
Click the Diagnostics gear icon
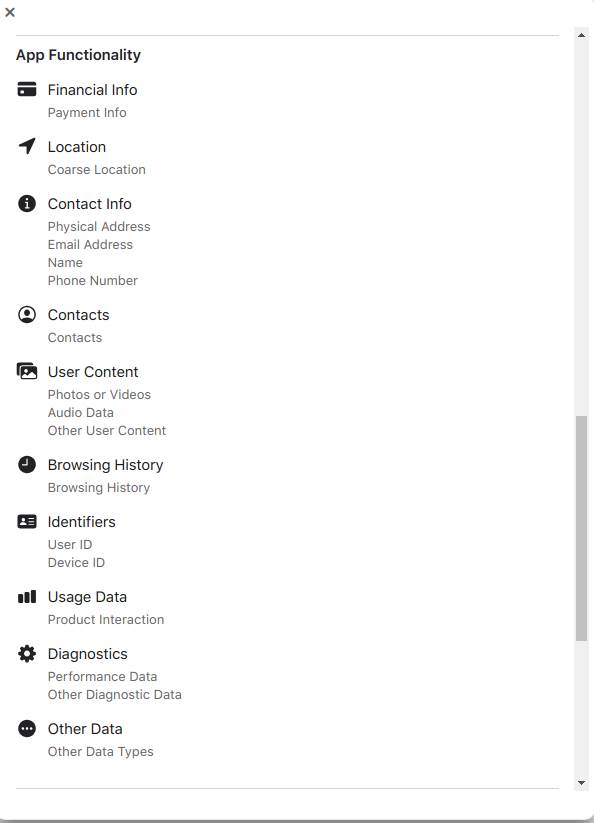pos(28,653)
